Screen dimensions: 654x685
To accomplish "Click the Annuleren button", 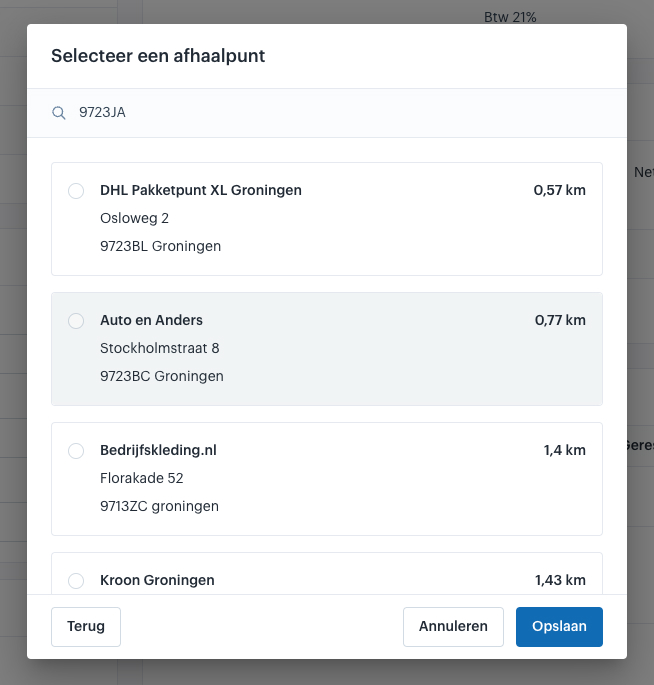I will click(x=453, y=626).
